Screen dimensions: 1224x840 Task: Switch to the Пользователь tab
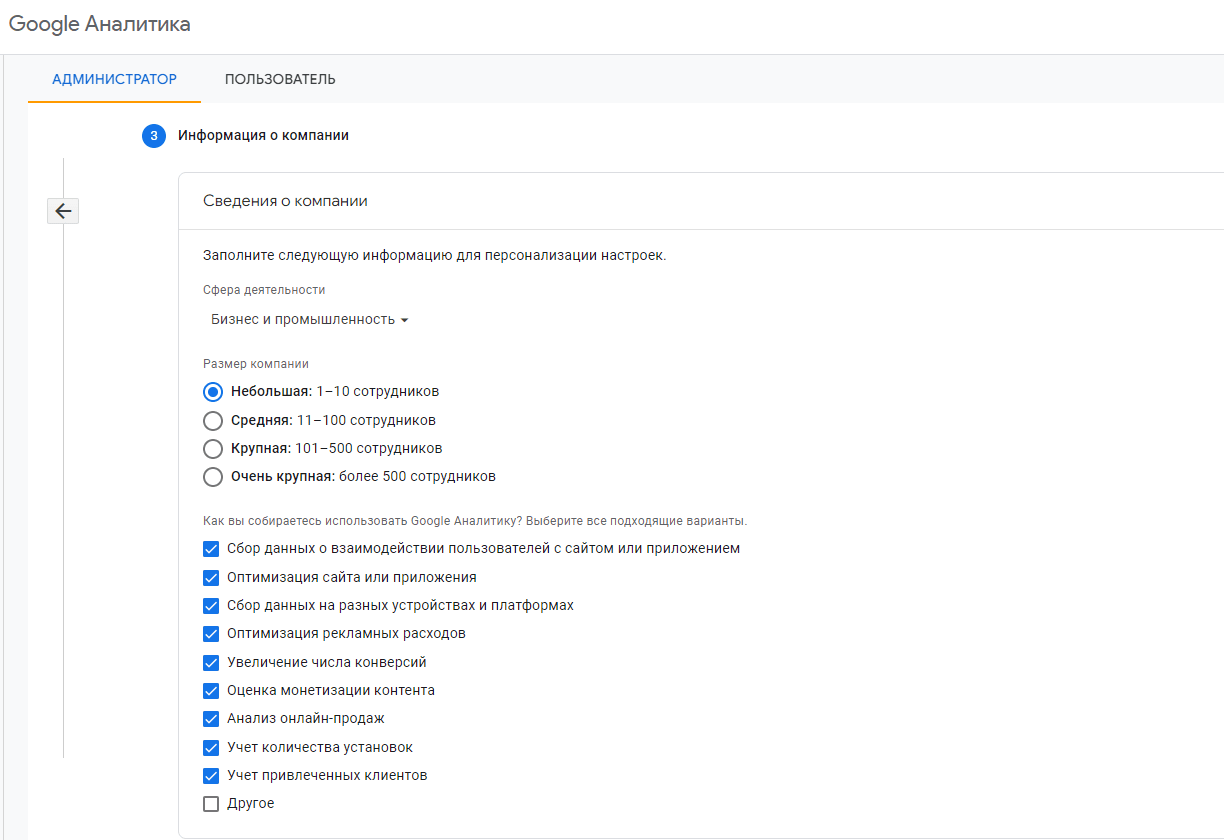[280, 79]
